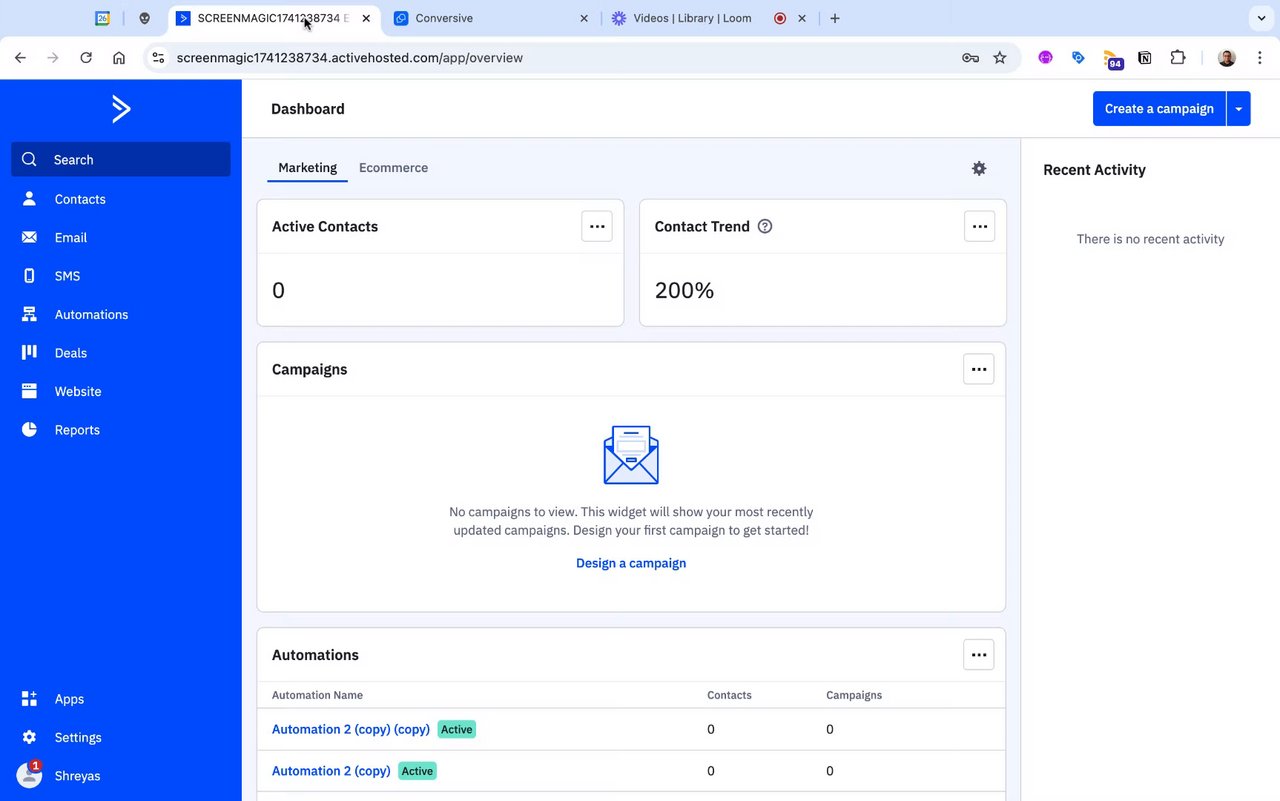Open Contacts from the sidebar icon
The width and height of the screenshot is (1280, 801).
(x=29, y=199)
